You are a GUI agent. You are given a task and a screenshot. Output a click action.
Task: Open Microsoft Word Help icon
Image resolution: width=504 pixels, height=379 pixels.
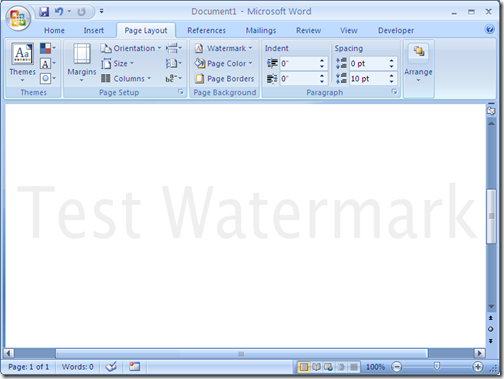(x=490, y=29)
